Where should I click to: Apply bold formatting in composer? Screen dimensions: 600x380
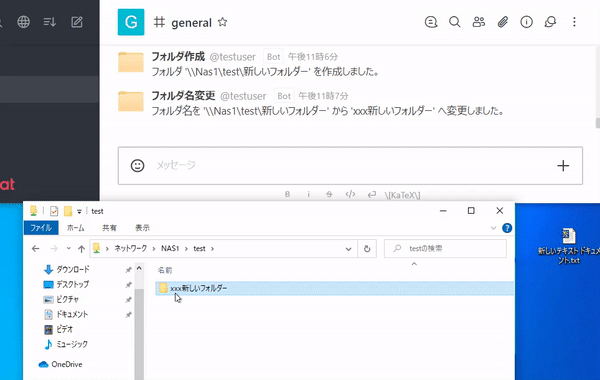[287, 194]
